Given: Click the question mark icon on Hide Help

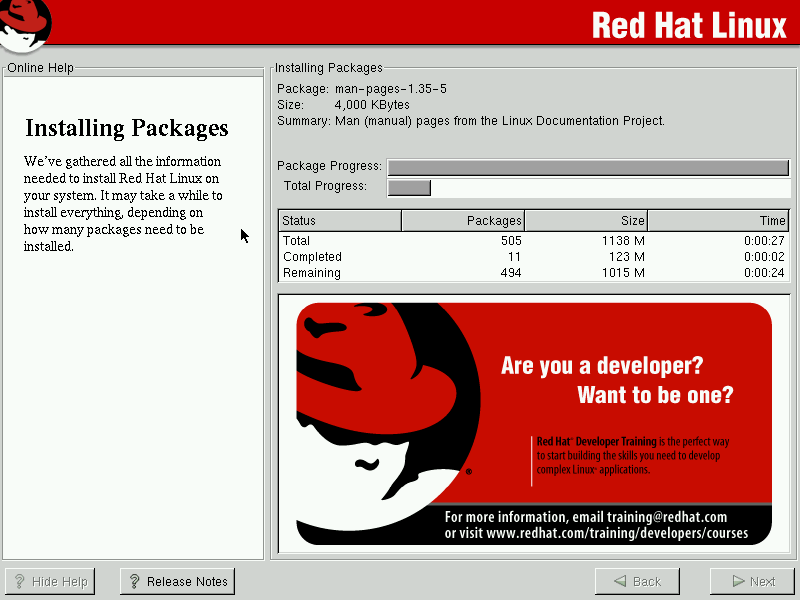Looking at the screenshot, I should point(19,581).
